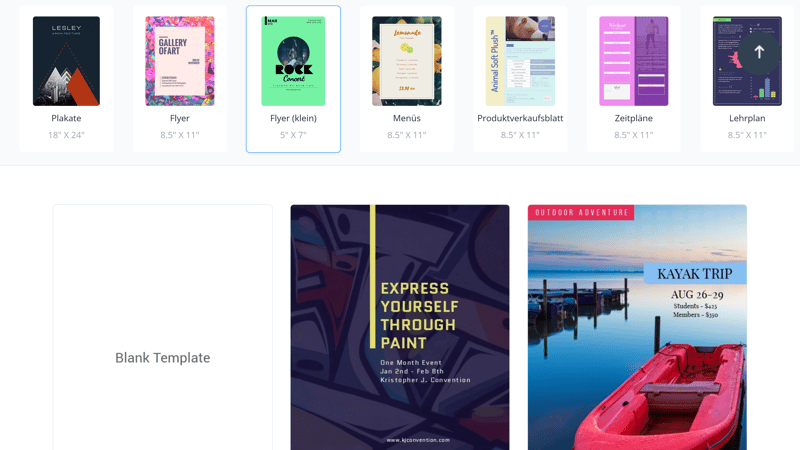Click the pink and purple schedule preview
The width and height of the screenshot is (800, 450).
(634, 61)
